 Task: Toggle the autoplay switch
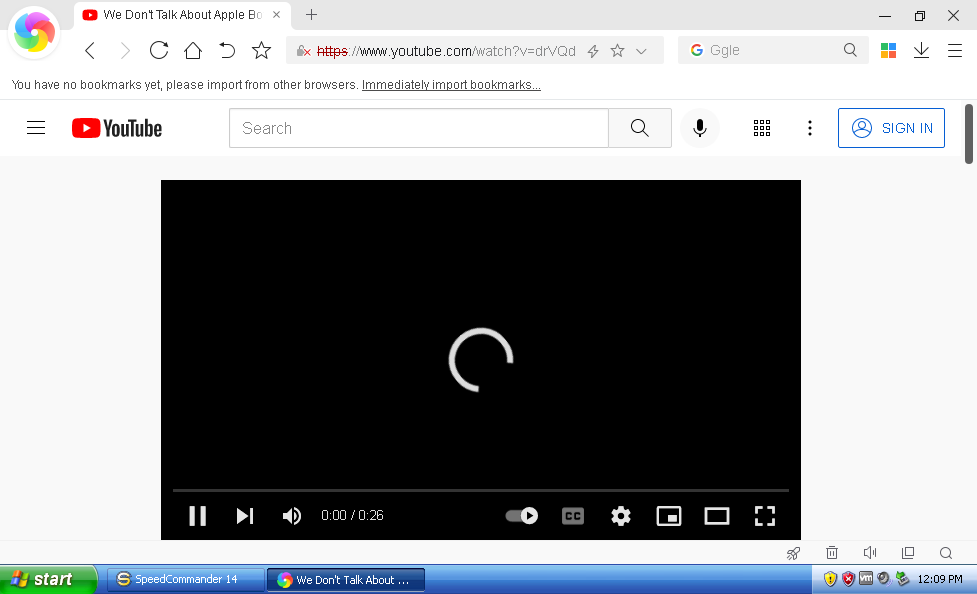coord(522,515)
